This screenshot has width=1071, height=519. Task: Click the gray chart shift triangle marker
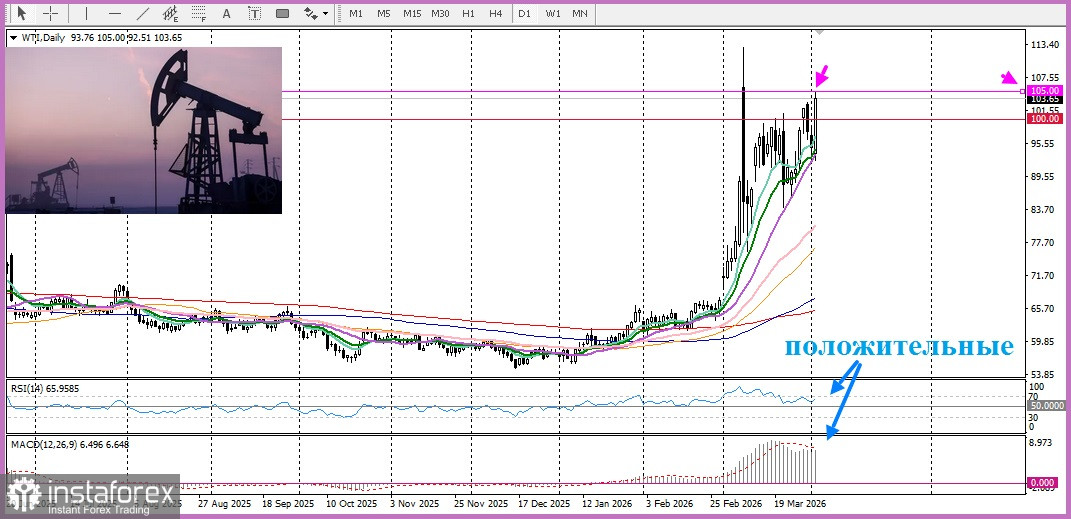click(820, 34)
